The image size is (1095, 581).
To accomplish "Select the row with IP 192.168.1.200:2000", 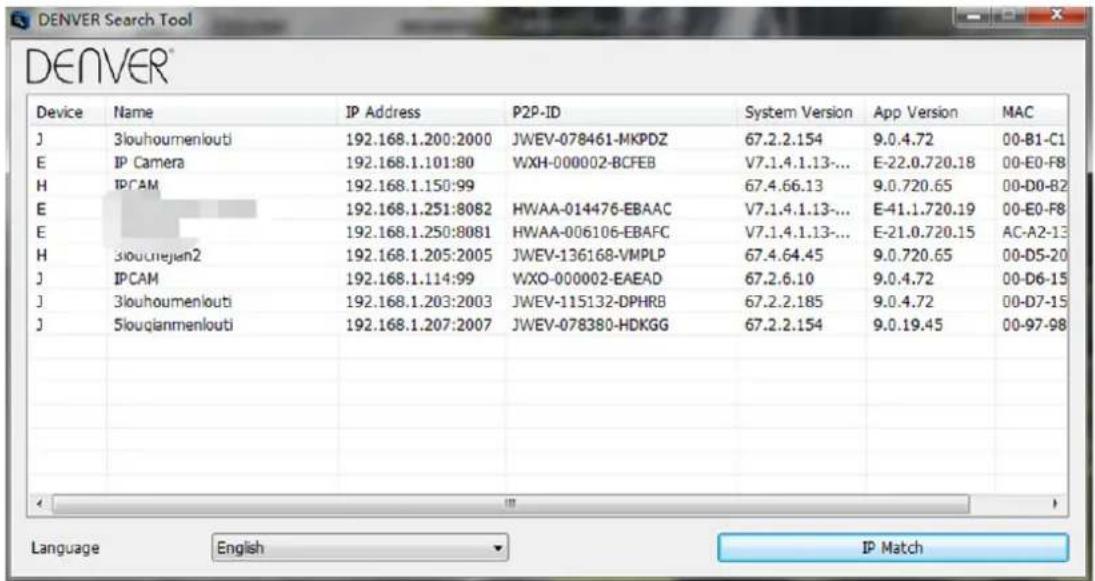I will click(548, 140).
